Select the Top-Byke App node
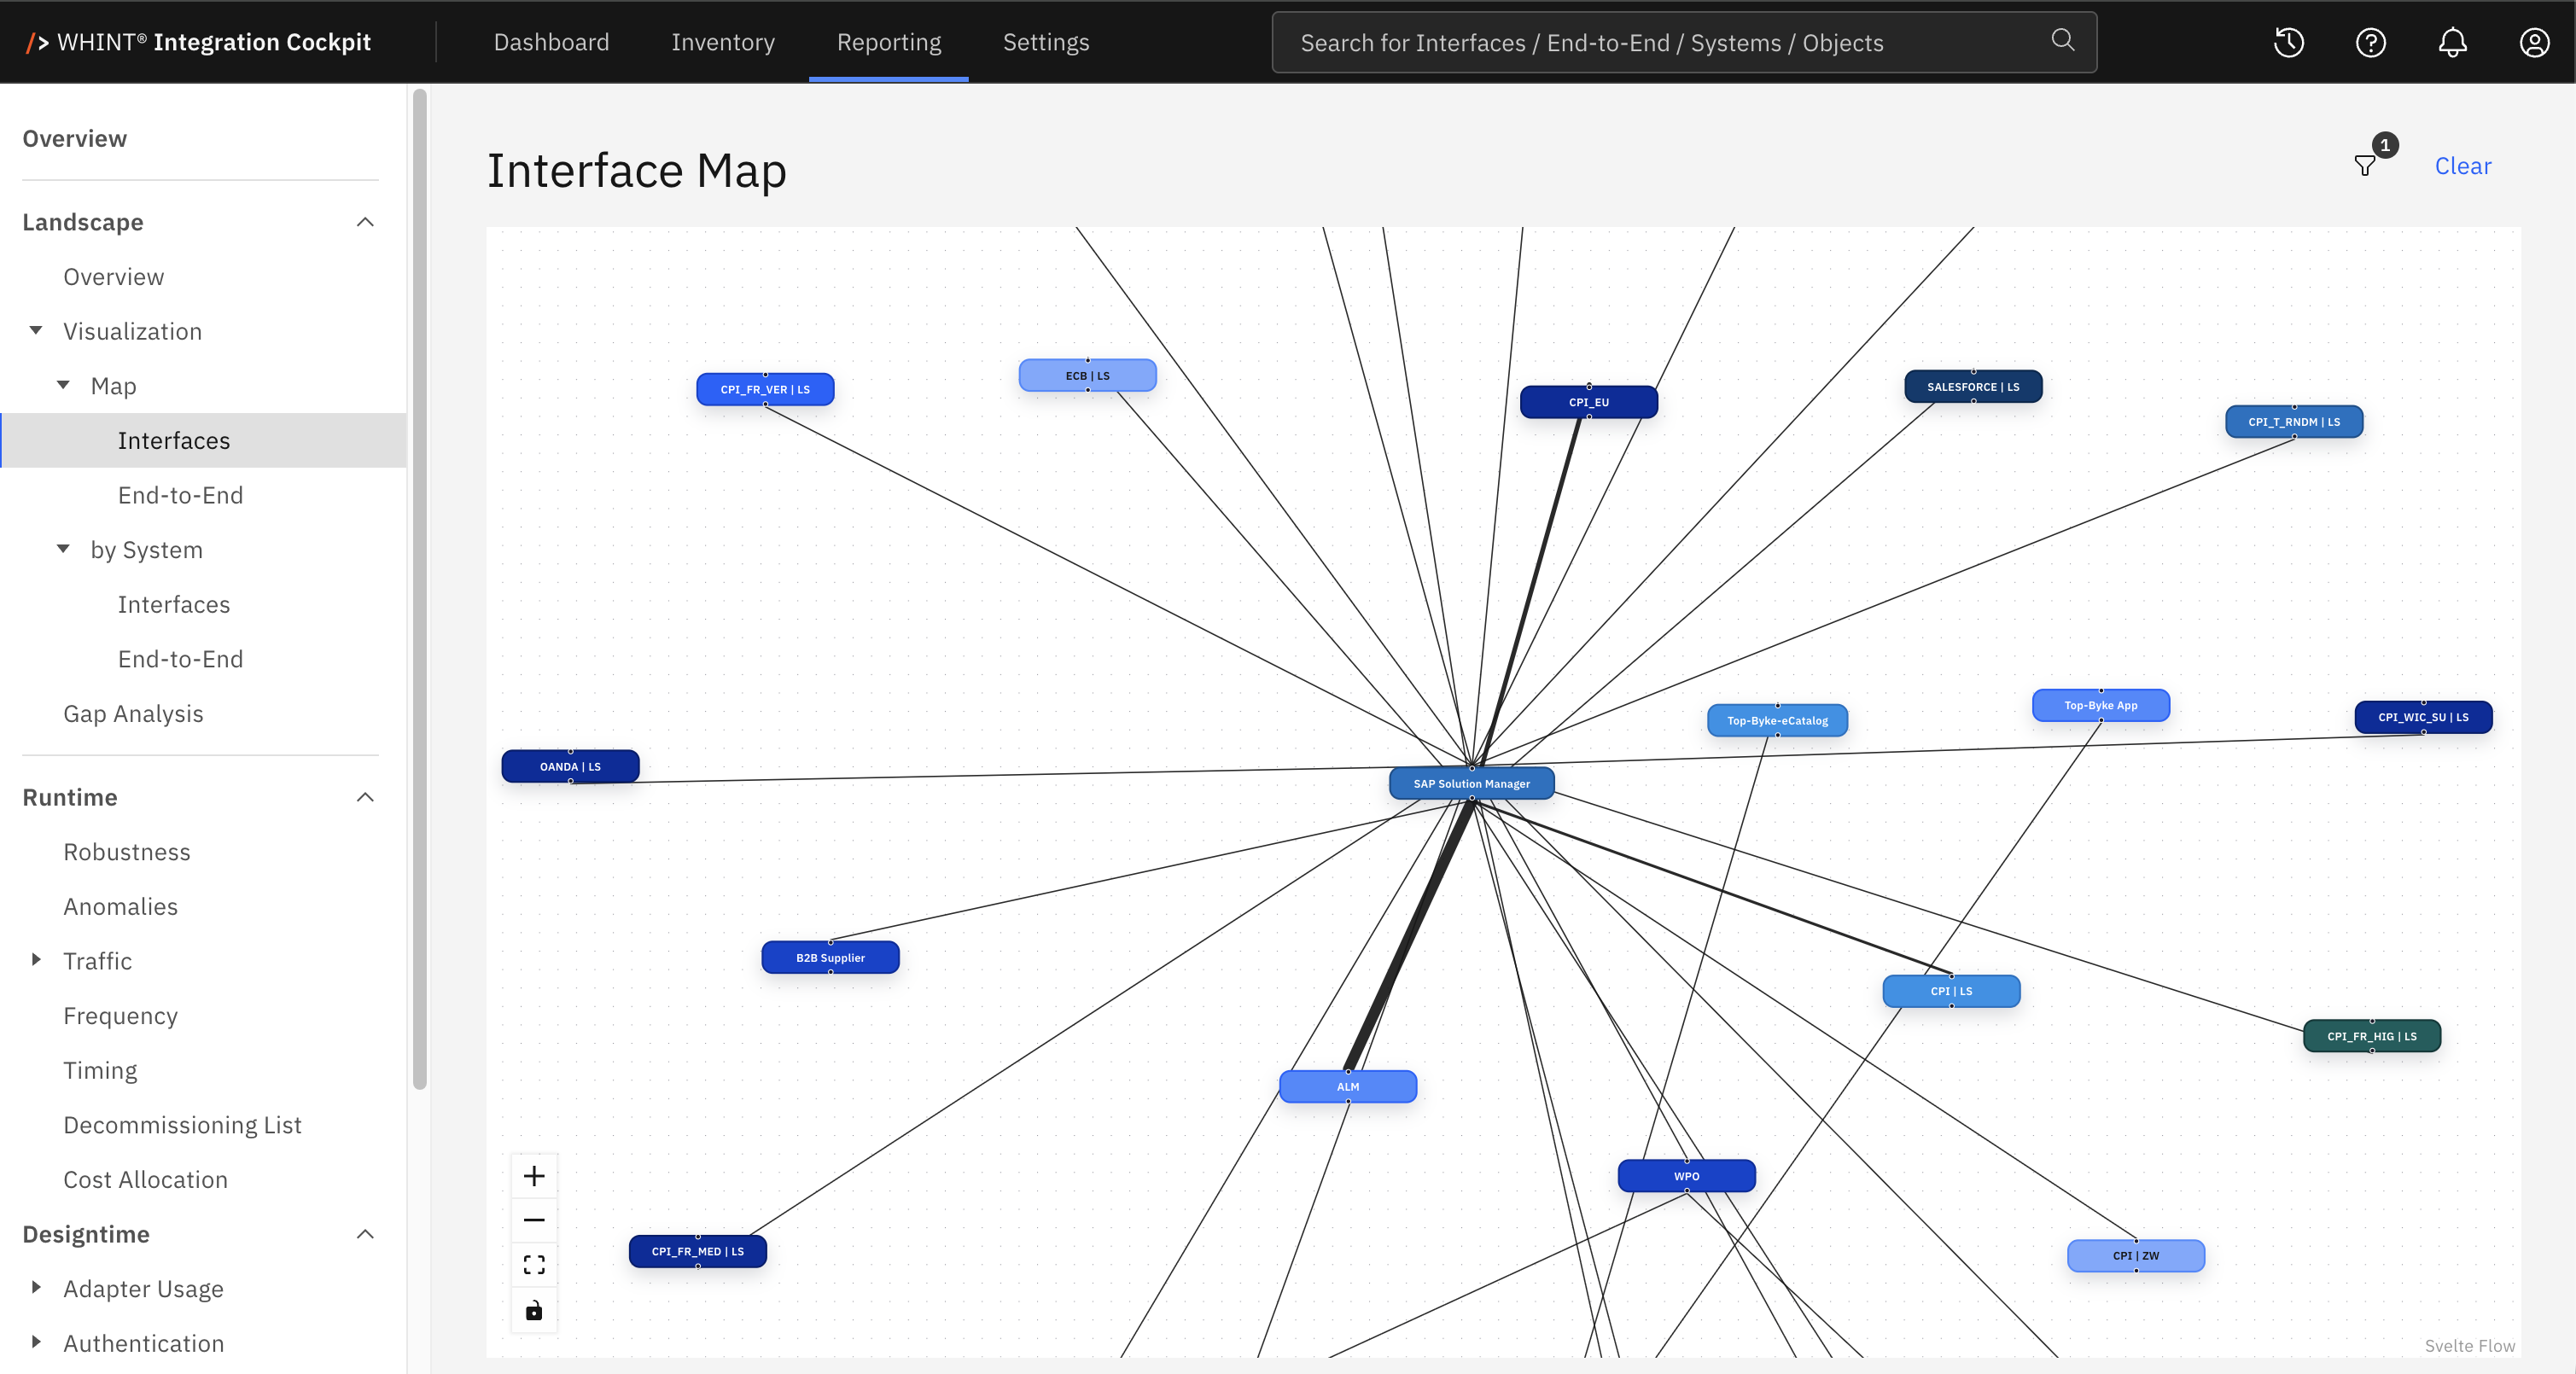Viewport: 2576px width, 1374px height. pos(2100,705)
